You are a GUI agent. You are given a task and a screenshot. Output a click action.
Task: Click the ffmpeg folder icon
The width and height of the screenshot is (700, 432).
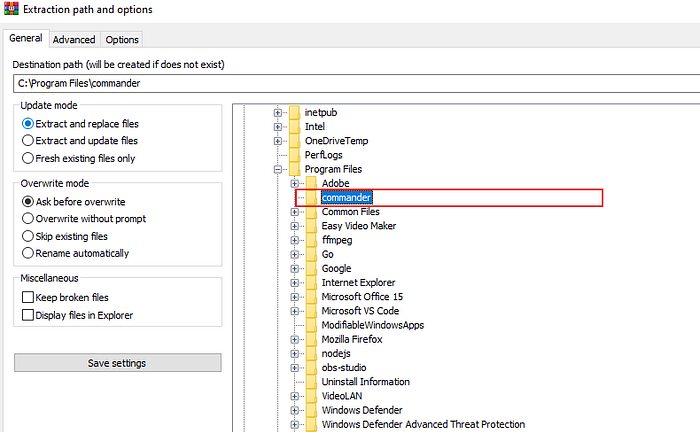tap(312, 240)
